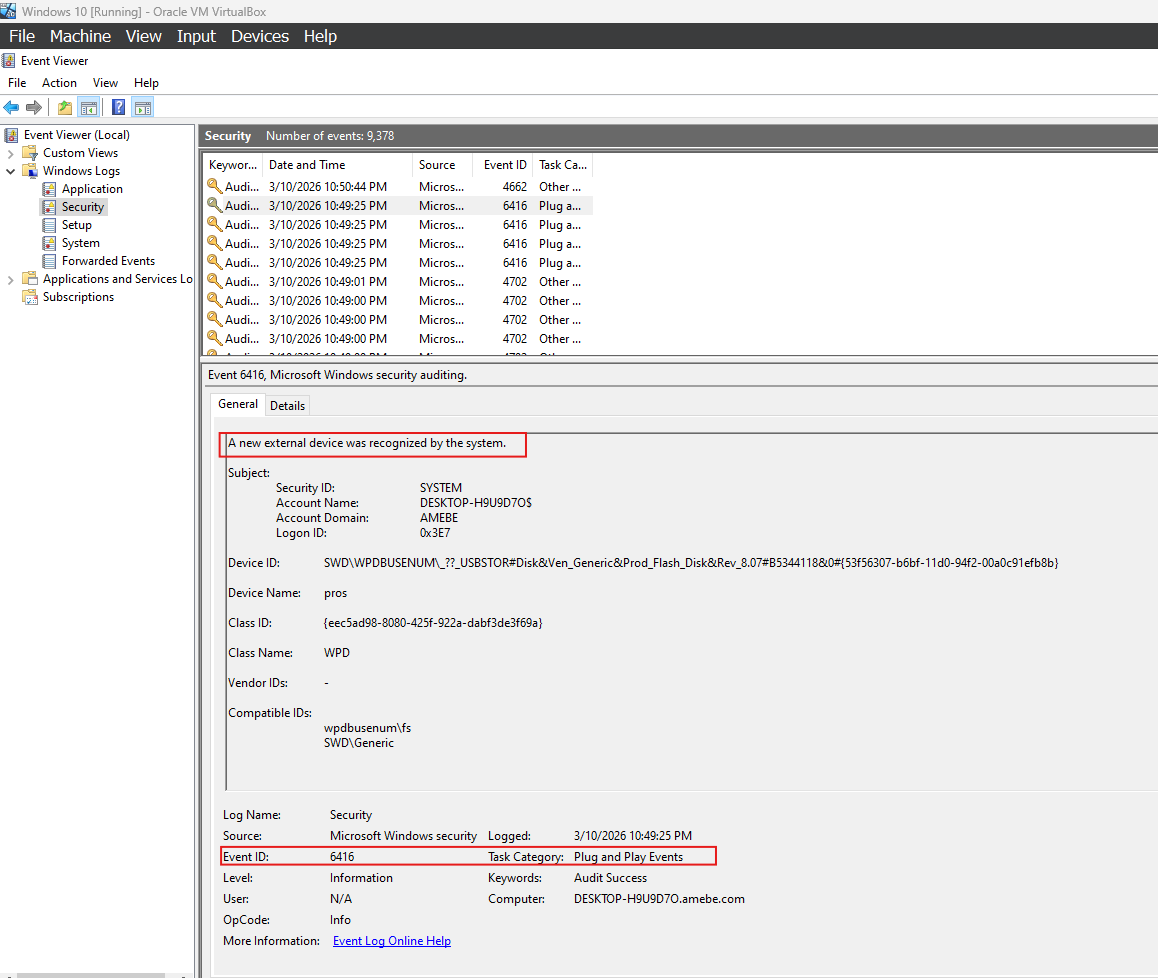1158x978 pixels.
Task: Open the VirtualBox Input menu
Action: click(196, 36)
